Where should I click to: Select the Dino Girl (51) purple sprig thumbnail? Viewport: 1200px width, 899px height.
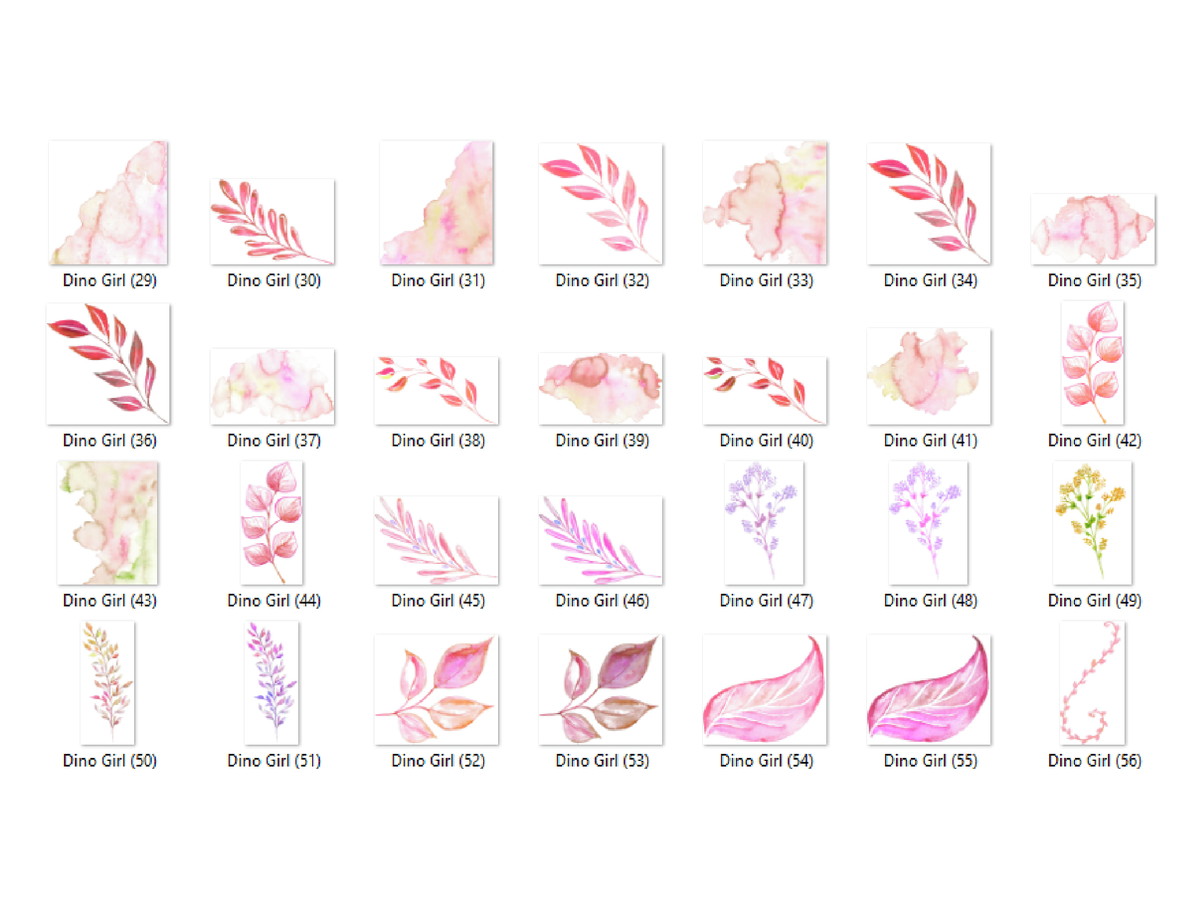(272, 683)
